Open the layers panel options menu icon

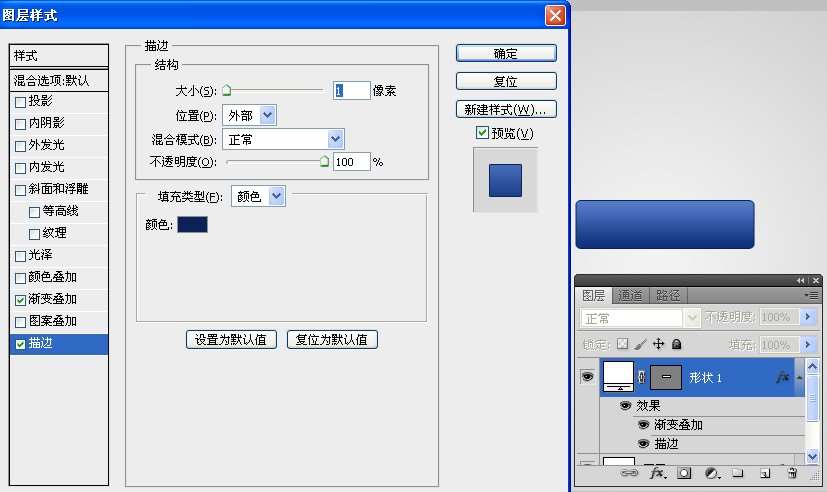click(811, 295)
